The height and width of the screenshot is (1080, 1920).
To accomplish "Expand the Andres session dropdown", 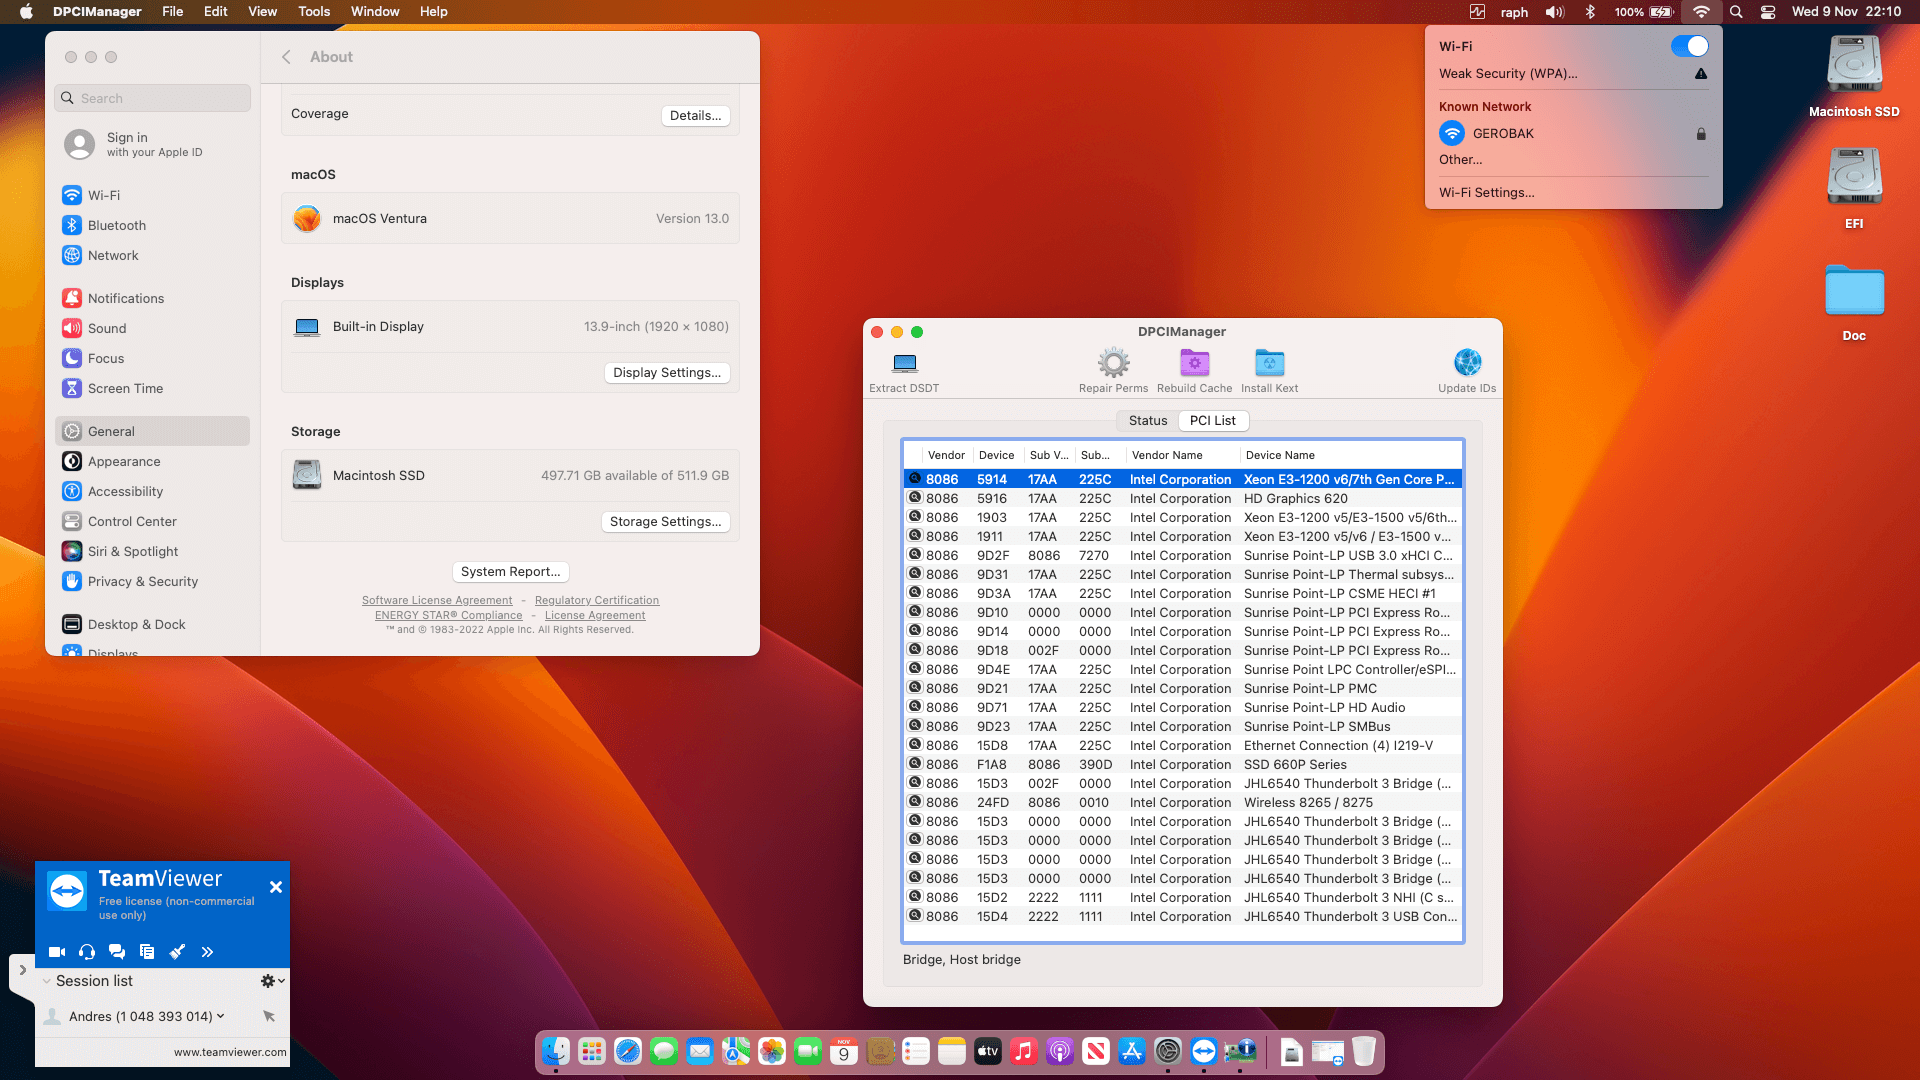I will [221, 1016].
